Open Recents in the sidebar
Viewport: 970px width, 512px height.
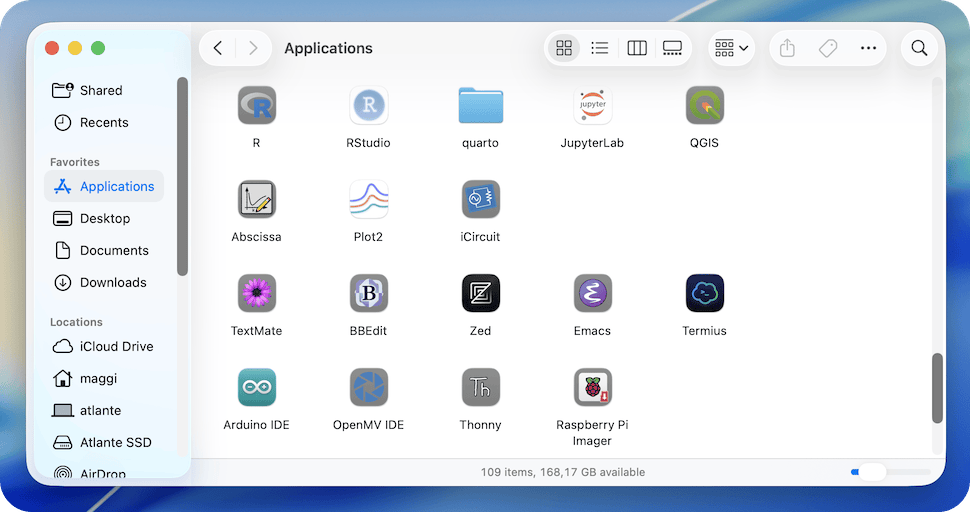[104, 122]
